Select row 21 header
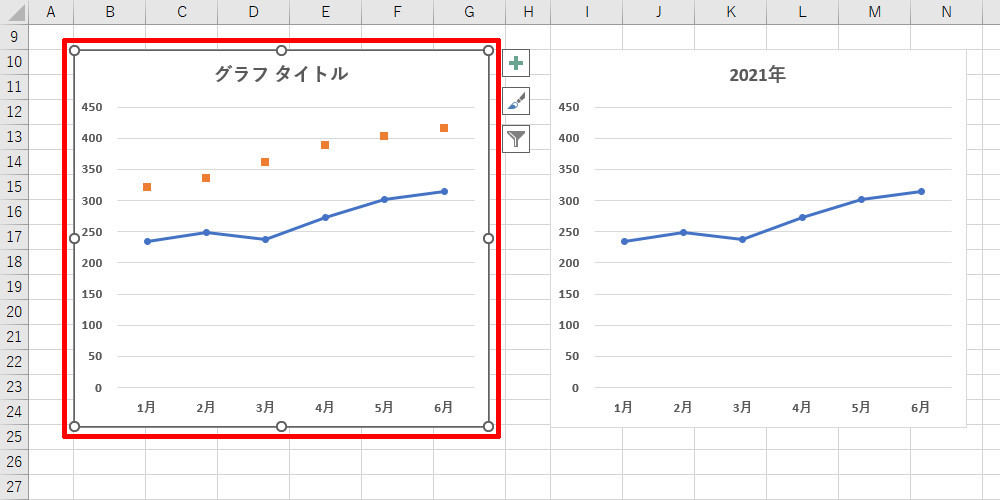 [14, 337]
